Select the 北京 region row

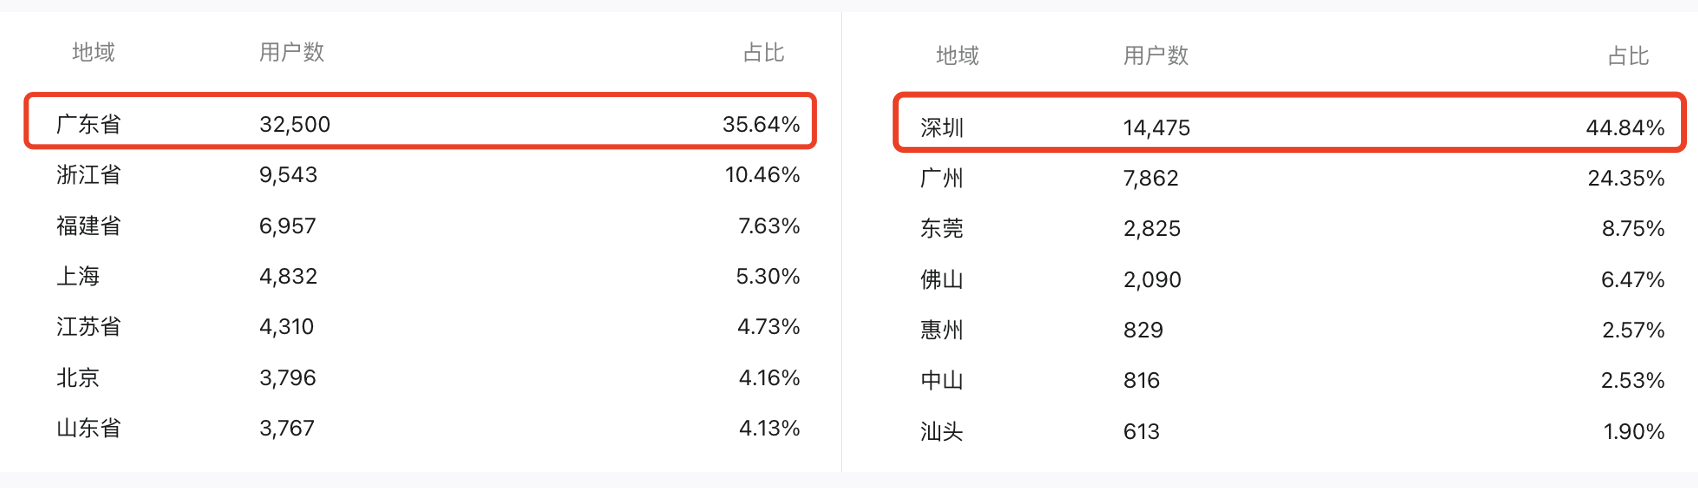(x=78, y=378)
